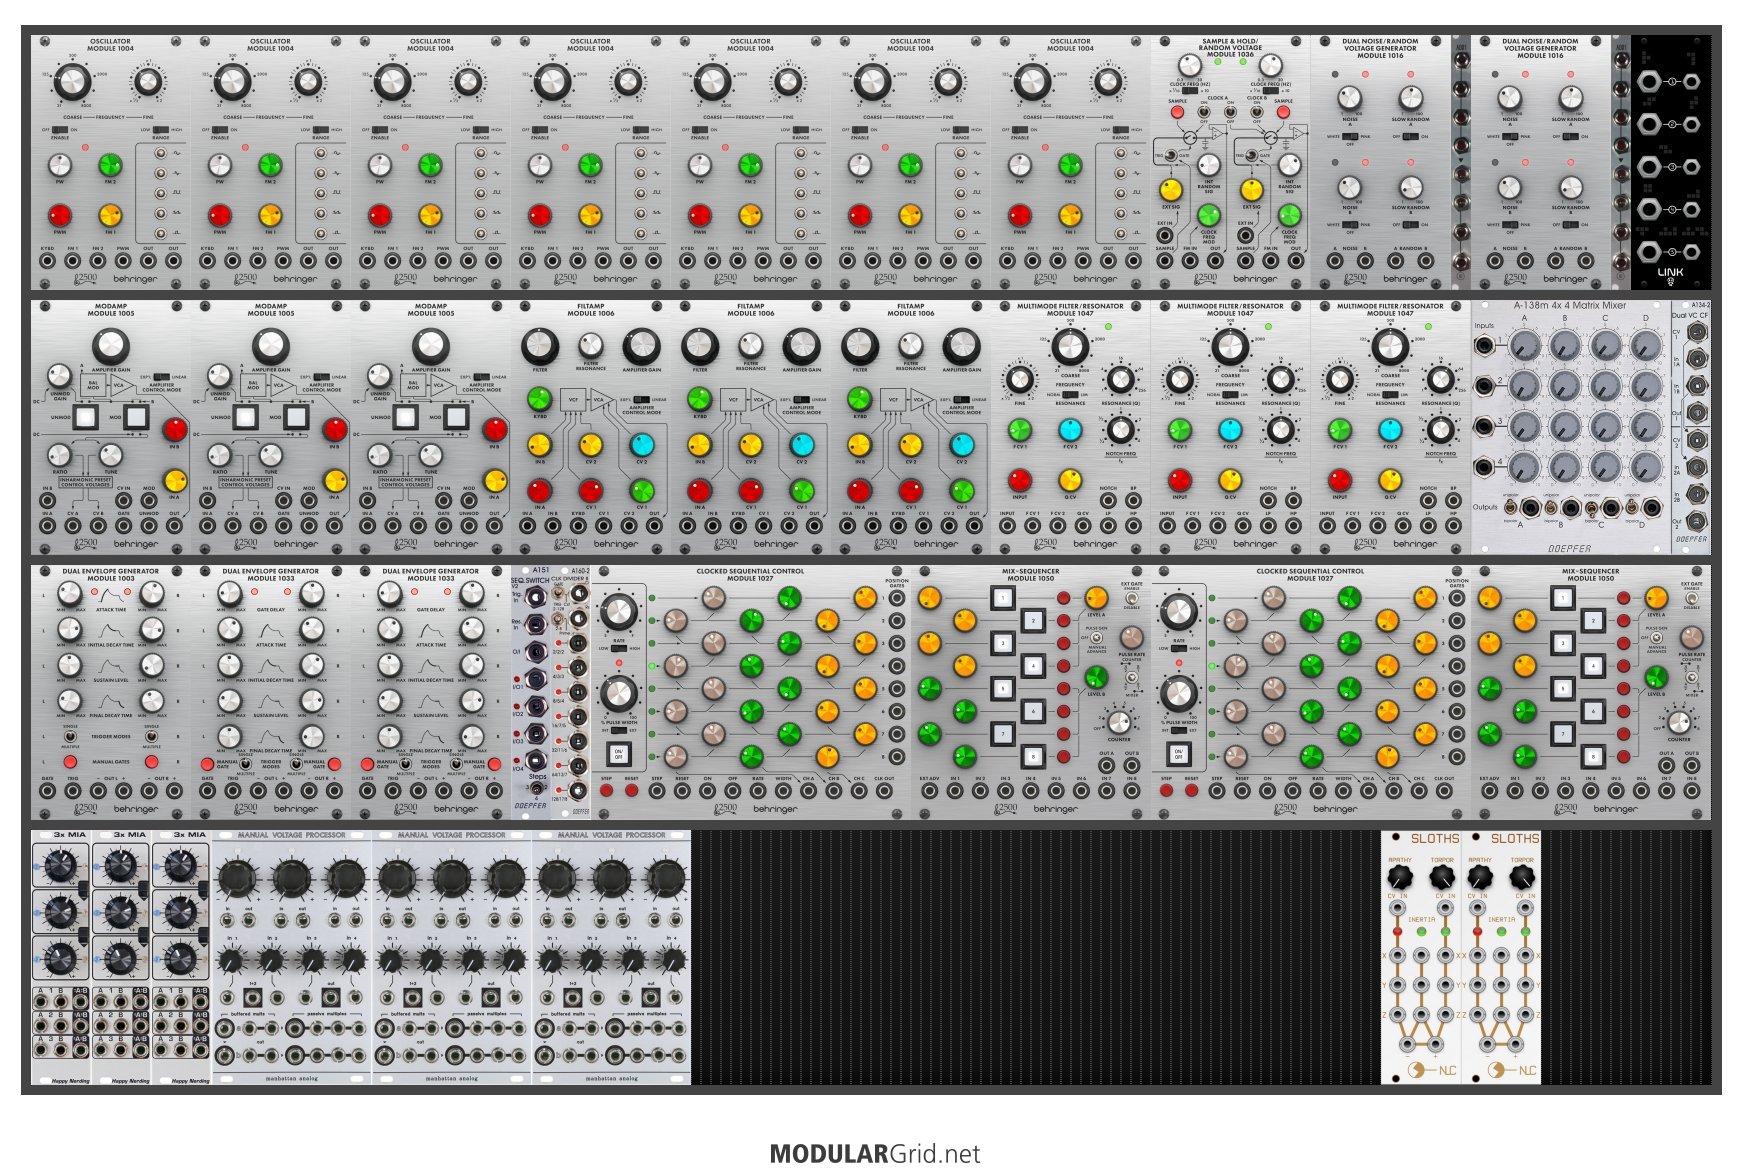
Task: Click the A-138m 4x4 Matrix Mixer title
Action: coord(1569,306)
